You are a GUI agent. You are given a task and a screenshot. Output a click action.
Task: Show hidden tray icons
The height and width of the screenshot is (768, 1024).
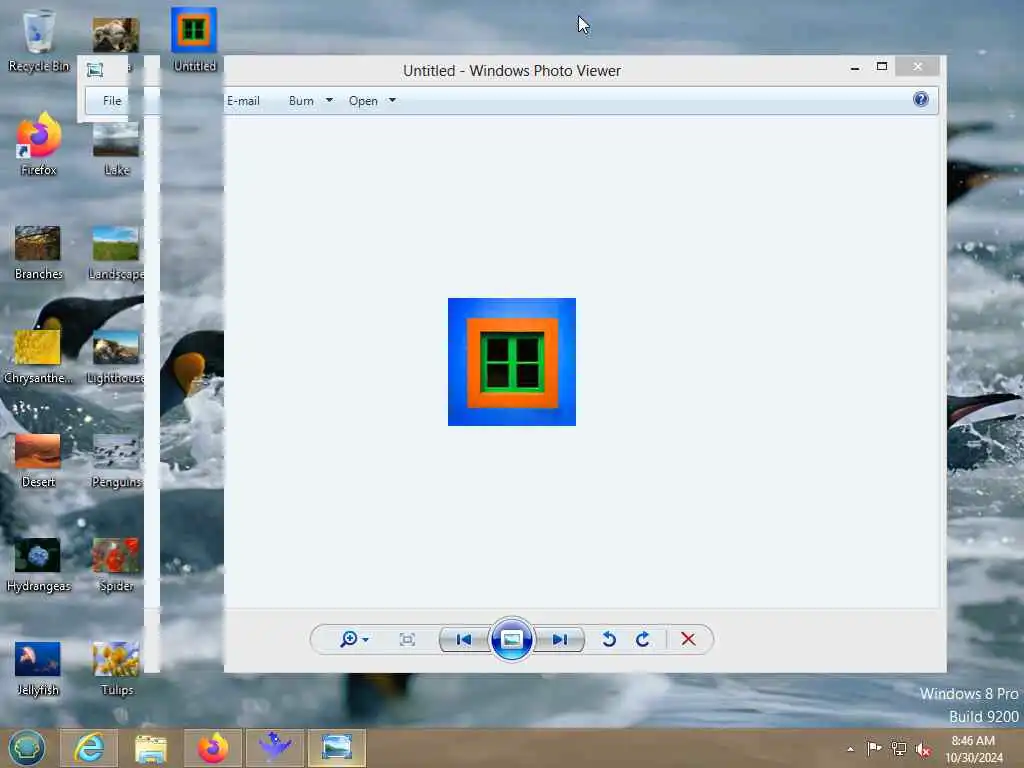coord(850,749)
